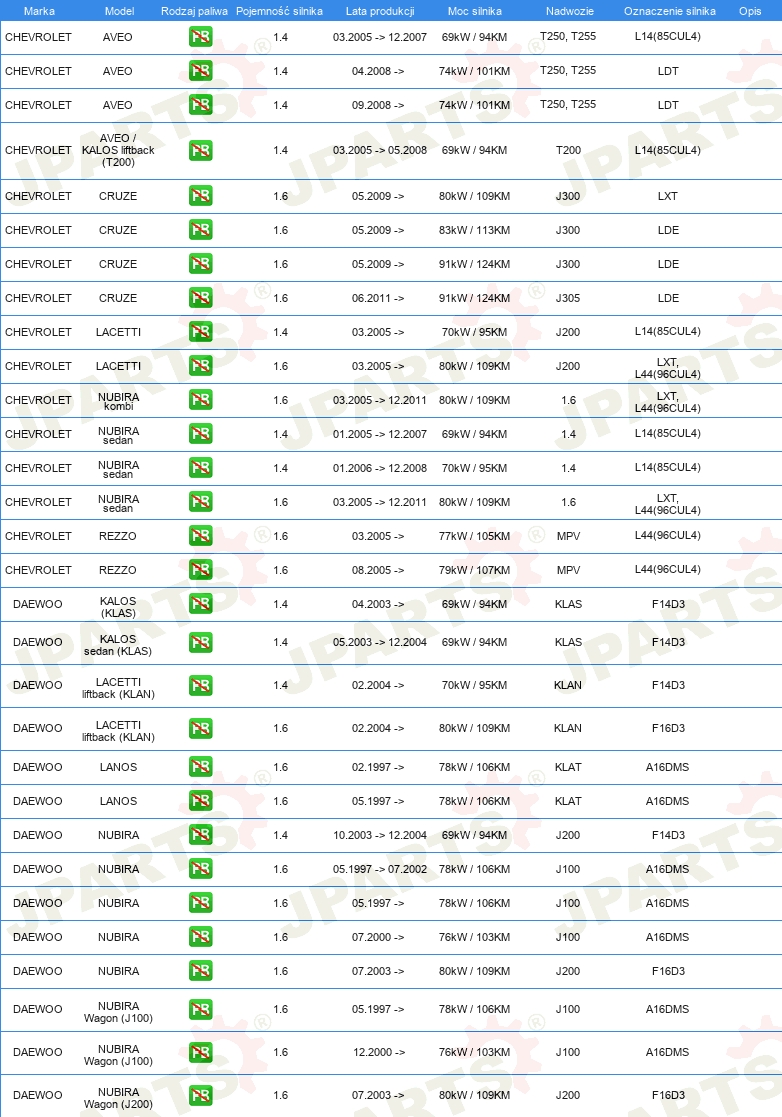Viewport: 782px width, 1117px height.
Task: Click the AVEO / KALOS liftback (T200) model cell
Action: pos(118,150)
